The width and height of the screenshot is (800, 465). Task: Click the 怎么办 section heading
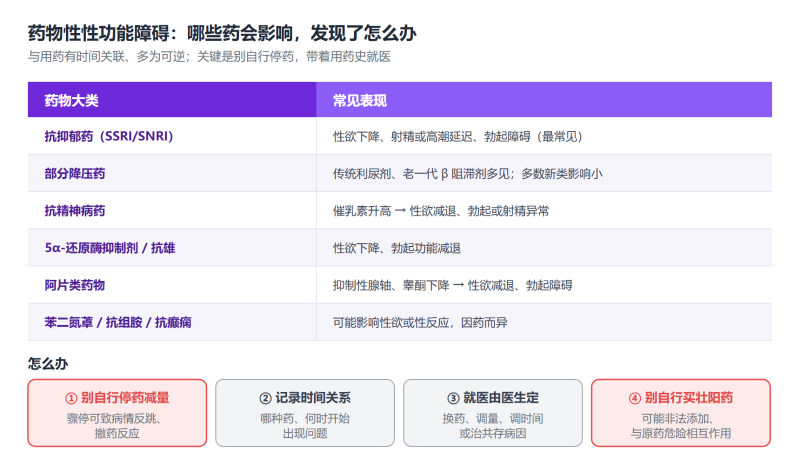click(x=48, y=363)
